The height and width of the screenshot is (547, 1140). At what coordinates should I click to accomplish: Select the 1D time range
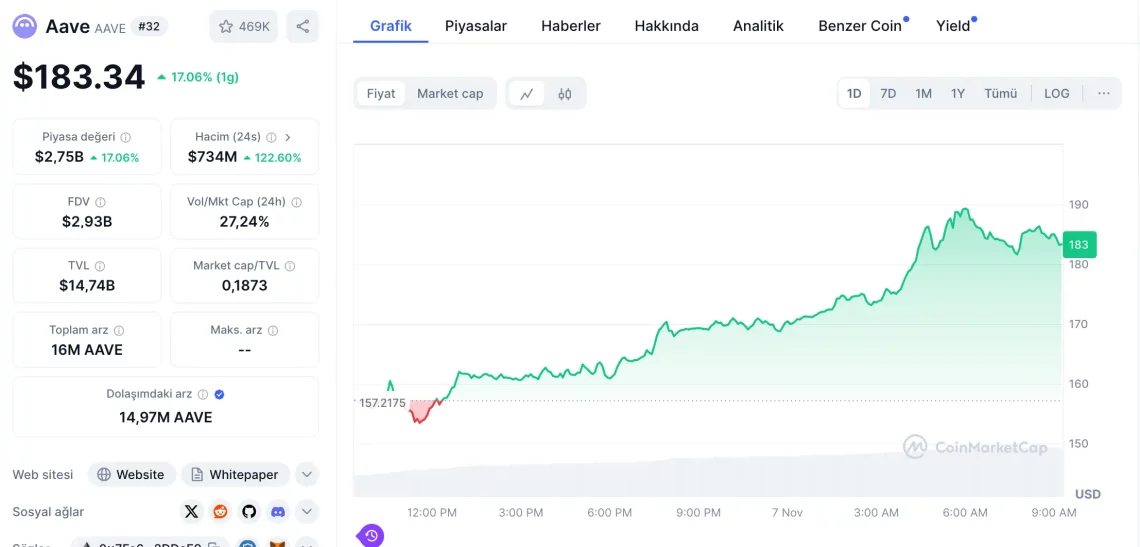coord(854,94)
